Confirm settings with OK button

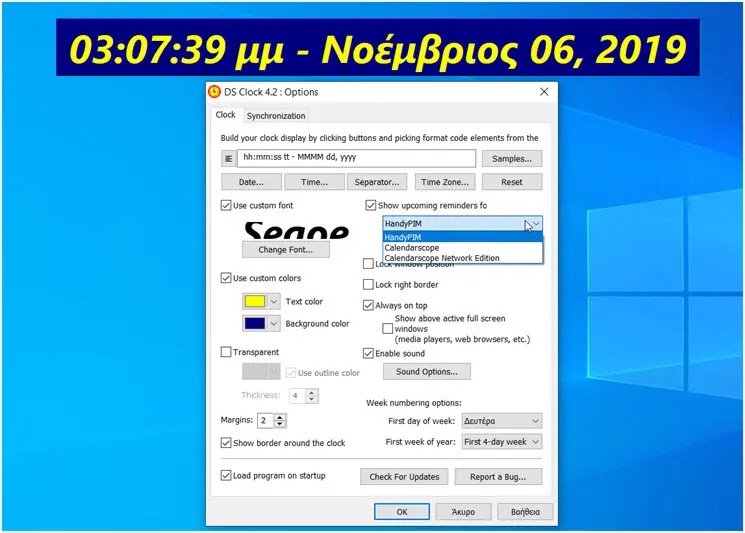402,512
